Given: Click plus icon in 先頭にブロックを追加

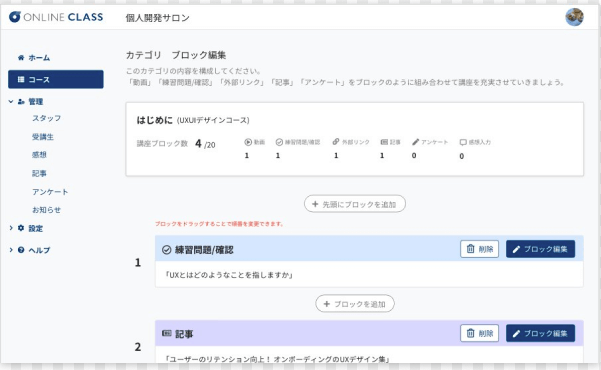Looking at the screenshot, I should (x=315, y=204).
